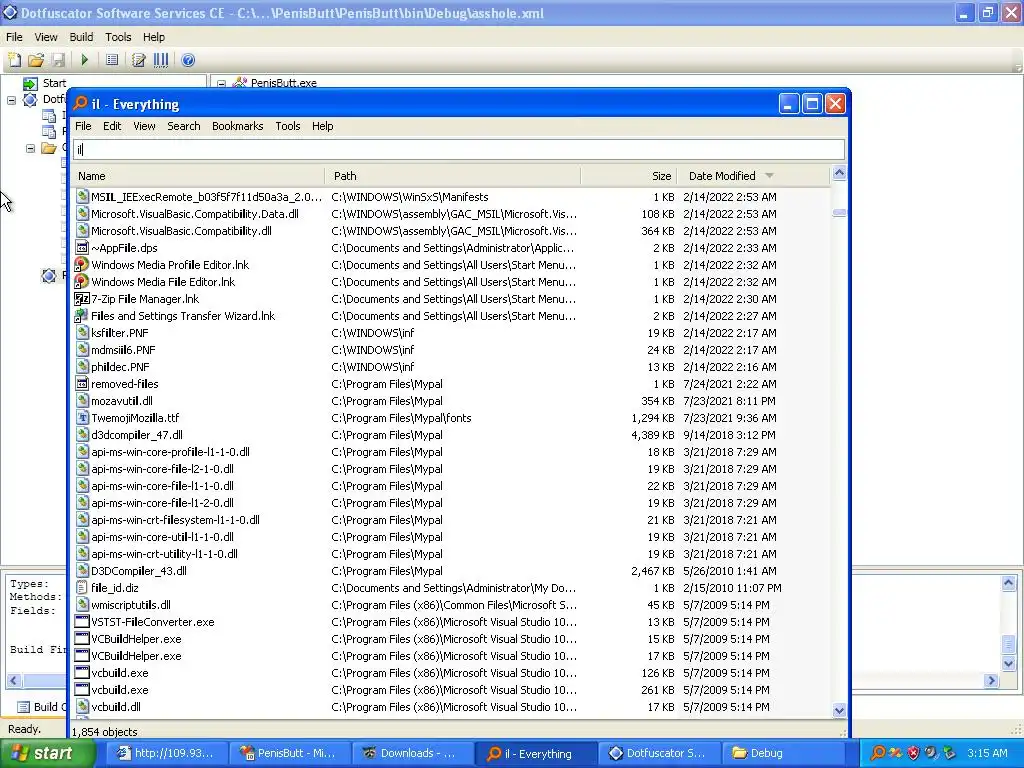
Task: Sort results by Name column header
Action: coord(199,176)
